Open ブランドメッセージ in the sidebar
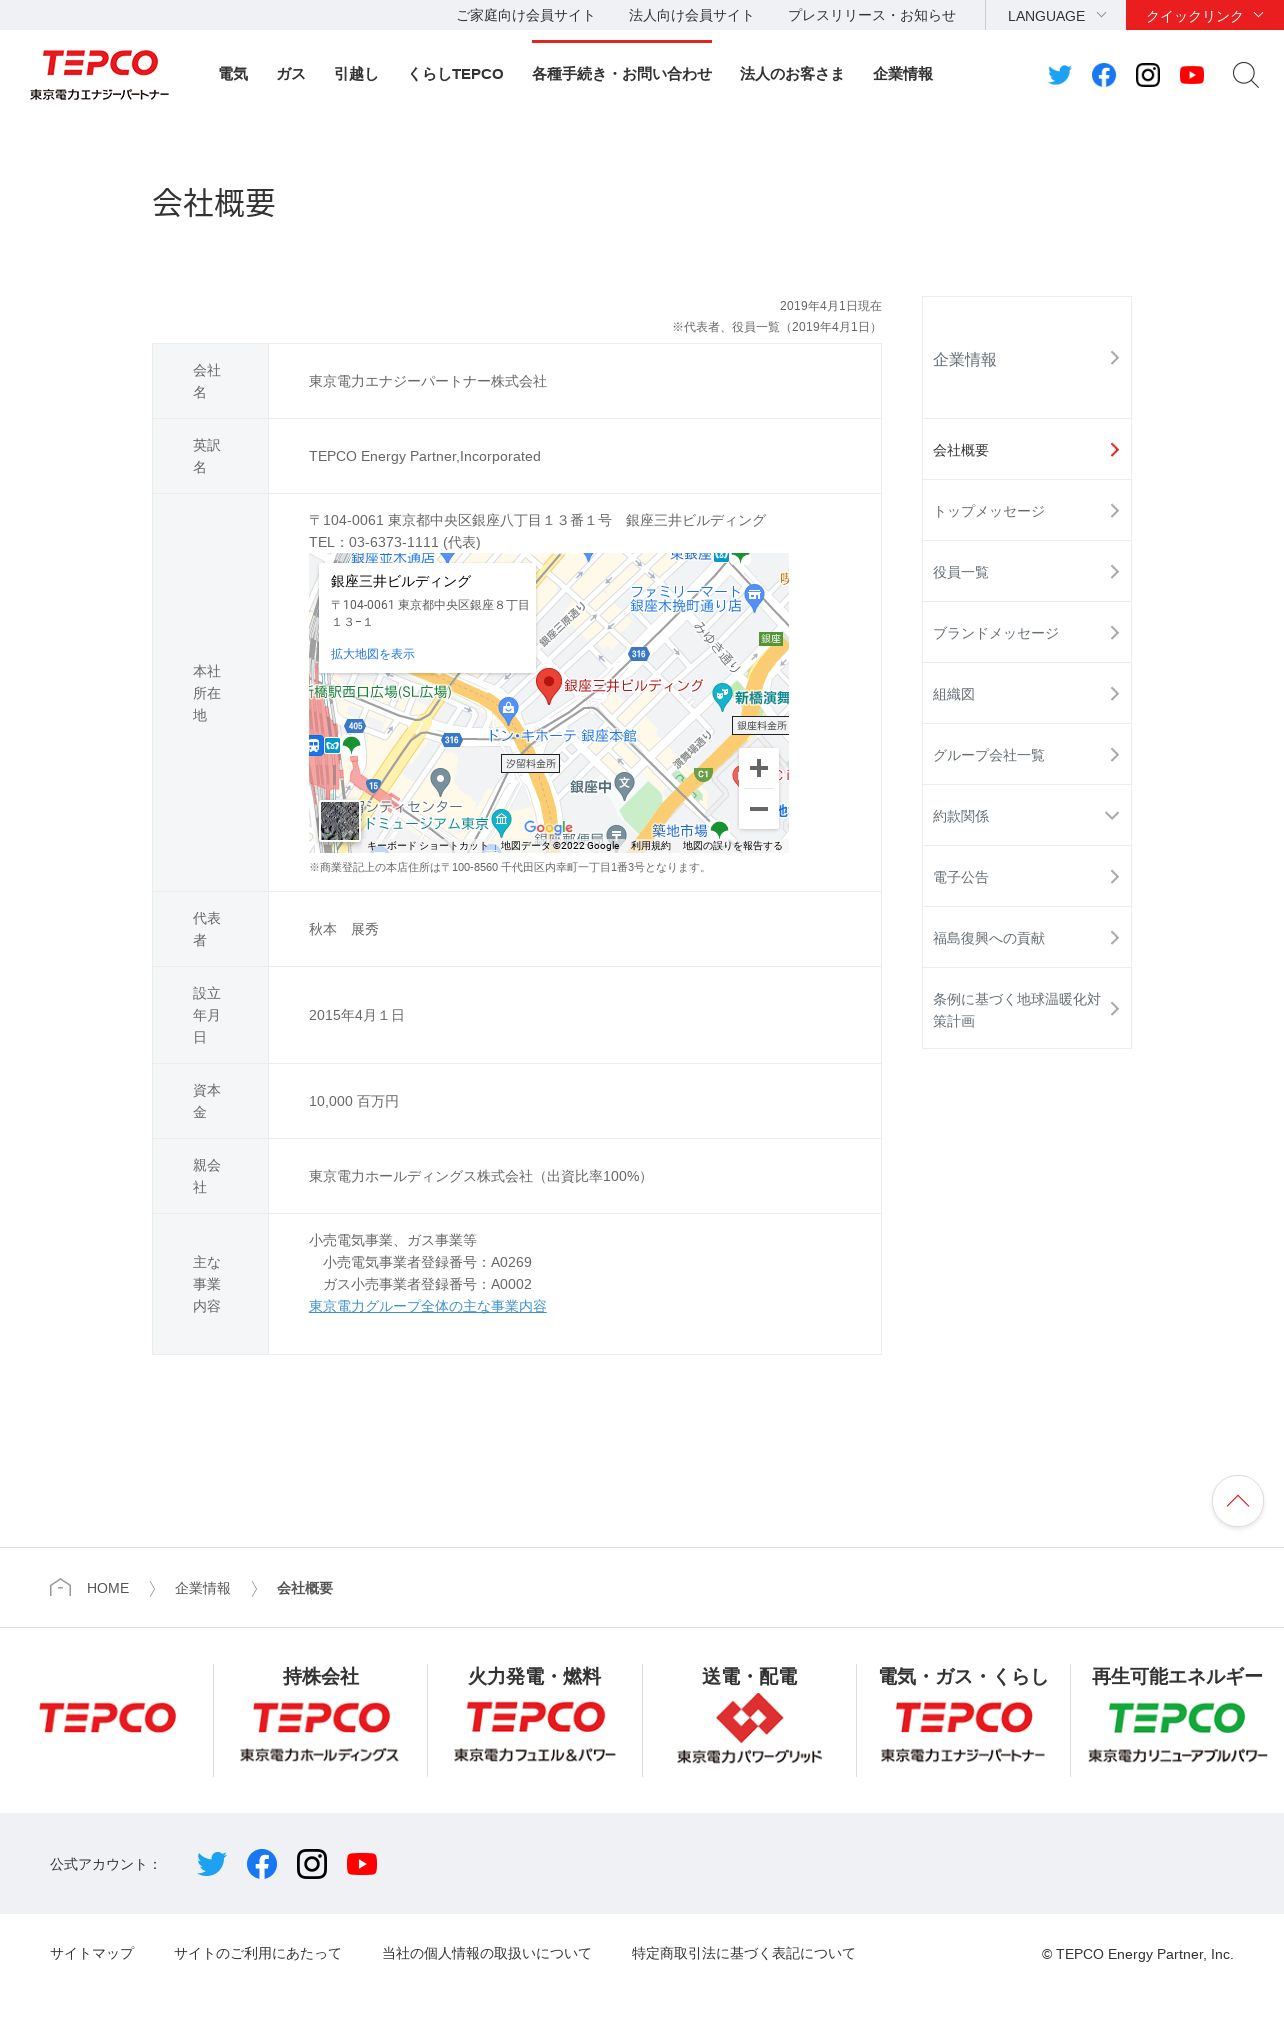The width and height of the screenshot is (1284, 2025). [1027, 633]
